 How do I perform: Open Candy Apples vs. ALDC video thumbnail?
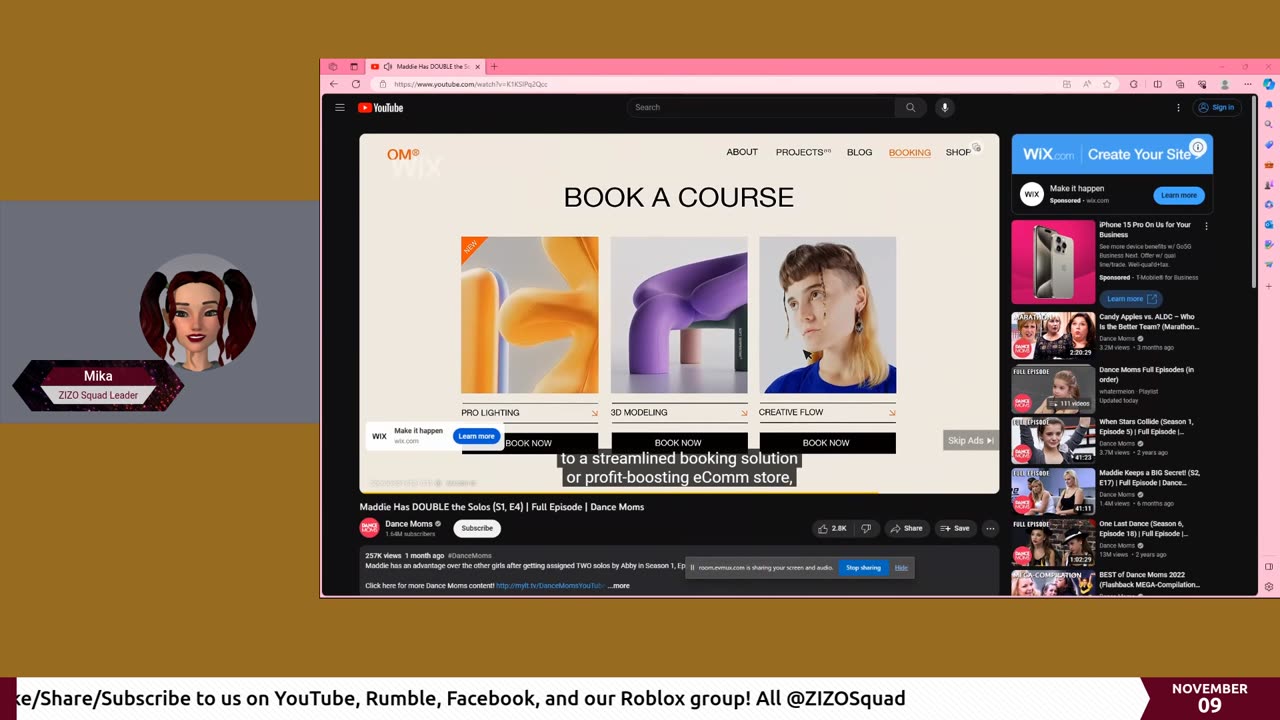click(1053, 335)
